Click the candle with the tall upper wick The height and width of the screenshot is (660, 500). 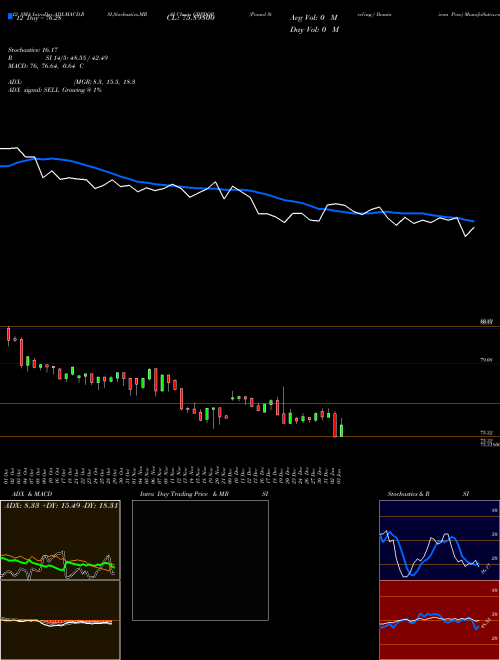[284, 418]
